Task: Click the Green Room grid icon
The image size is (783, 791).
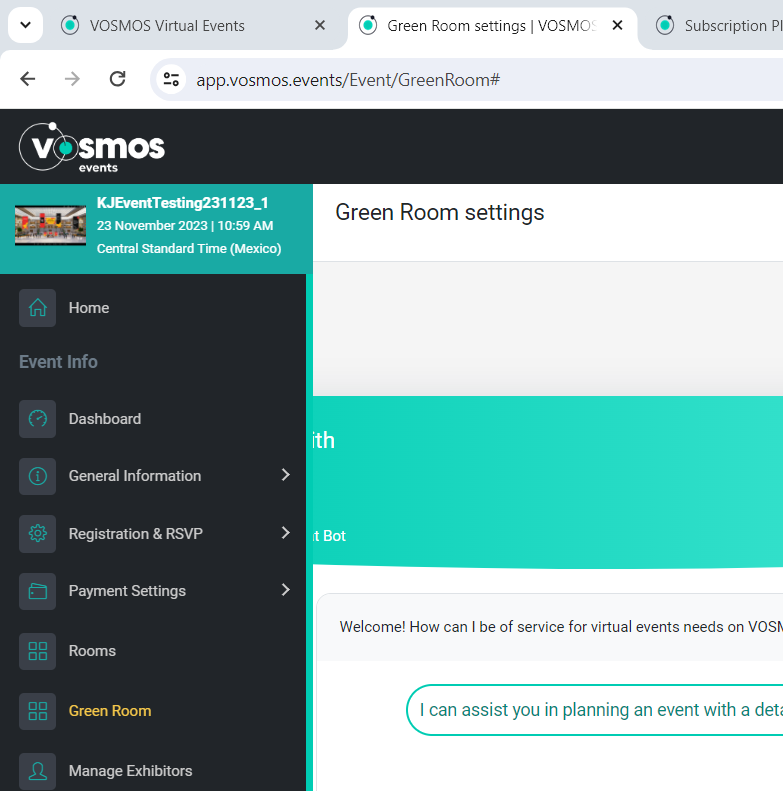Action: pyautogui.click(x=37, y=711)
